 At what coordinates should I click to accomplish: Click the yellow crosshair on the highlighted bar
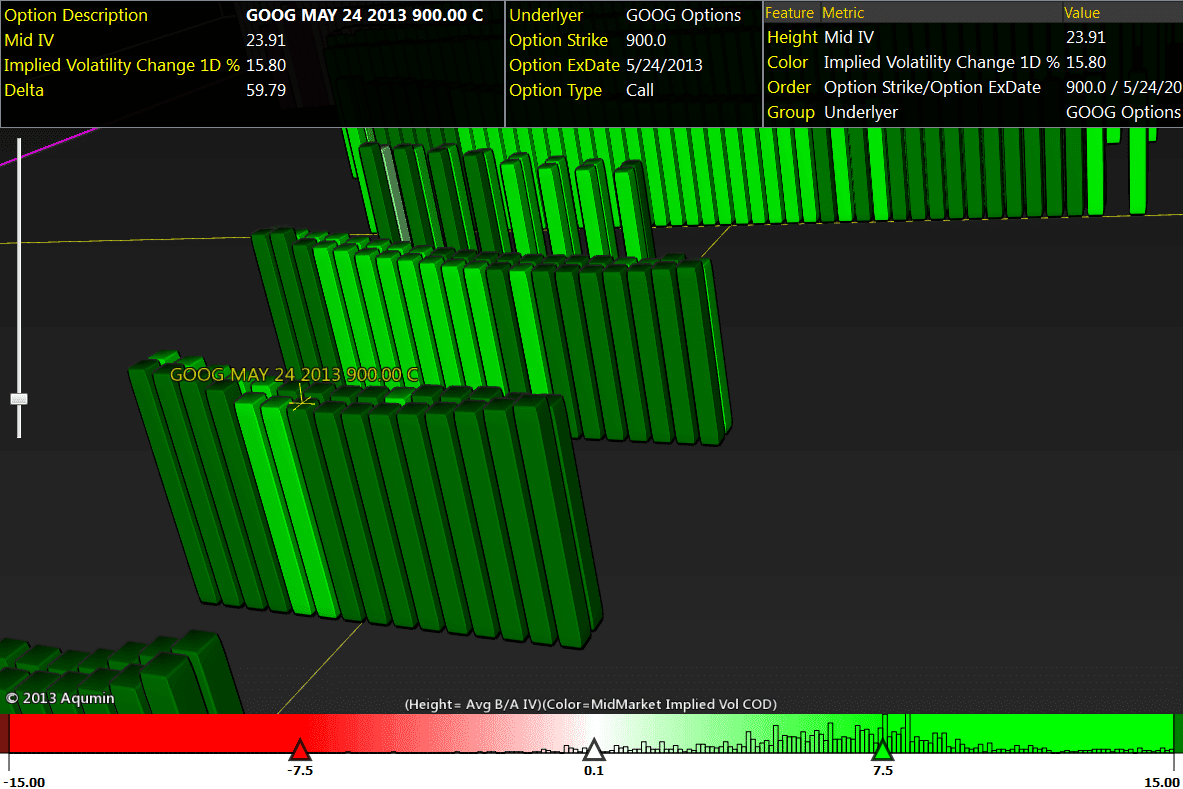301,400
